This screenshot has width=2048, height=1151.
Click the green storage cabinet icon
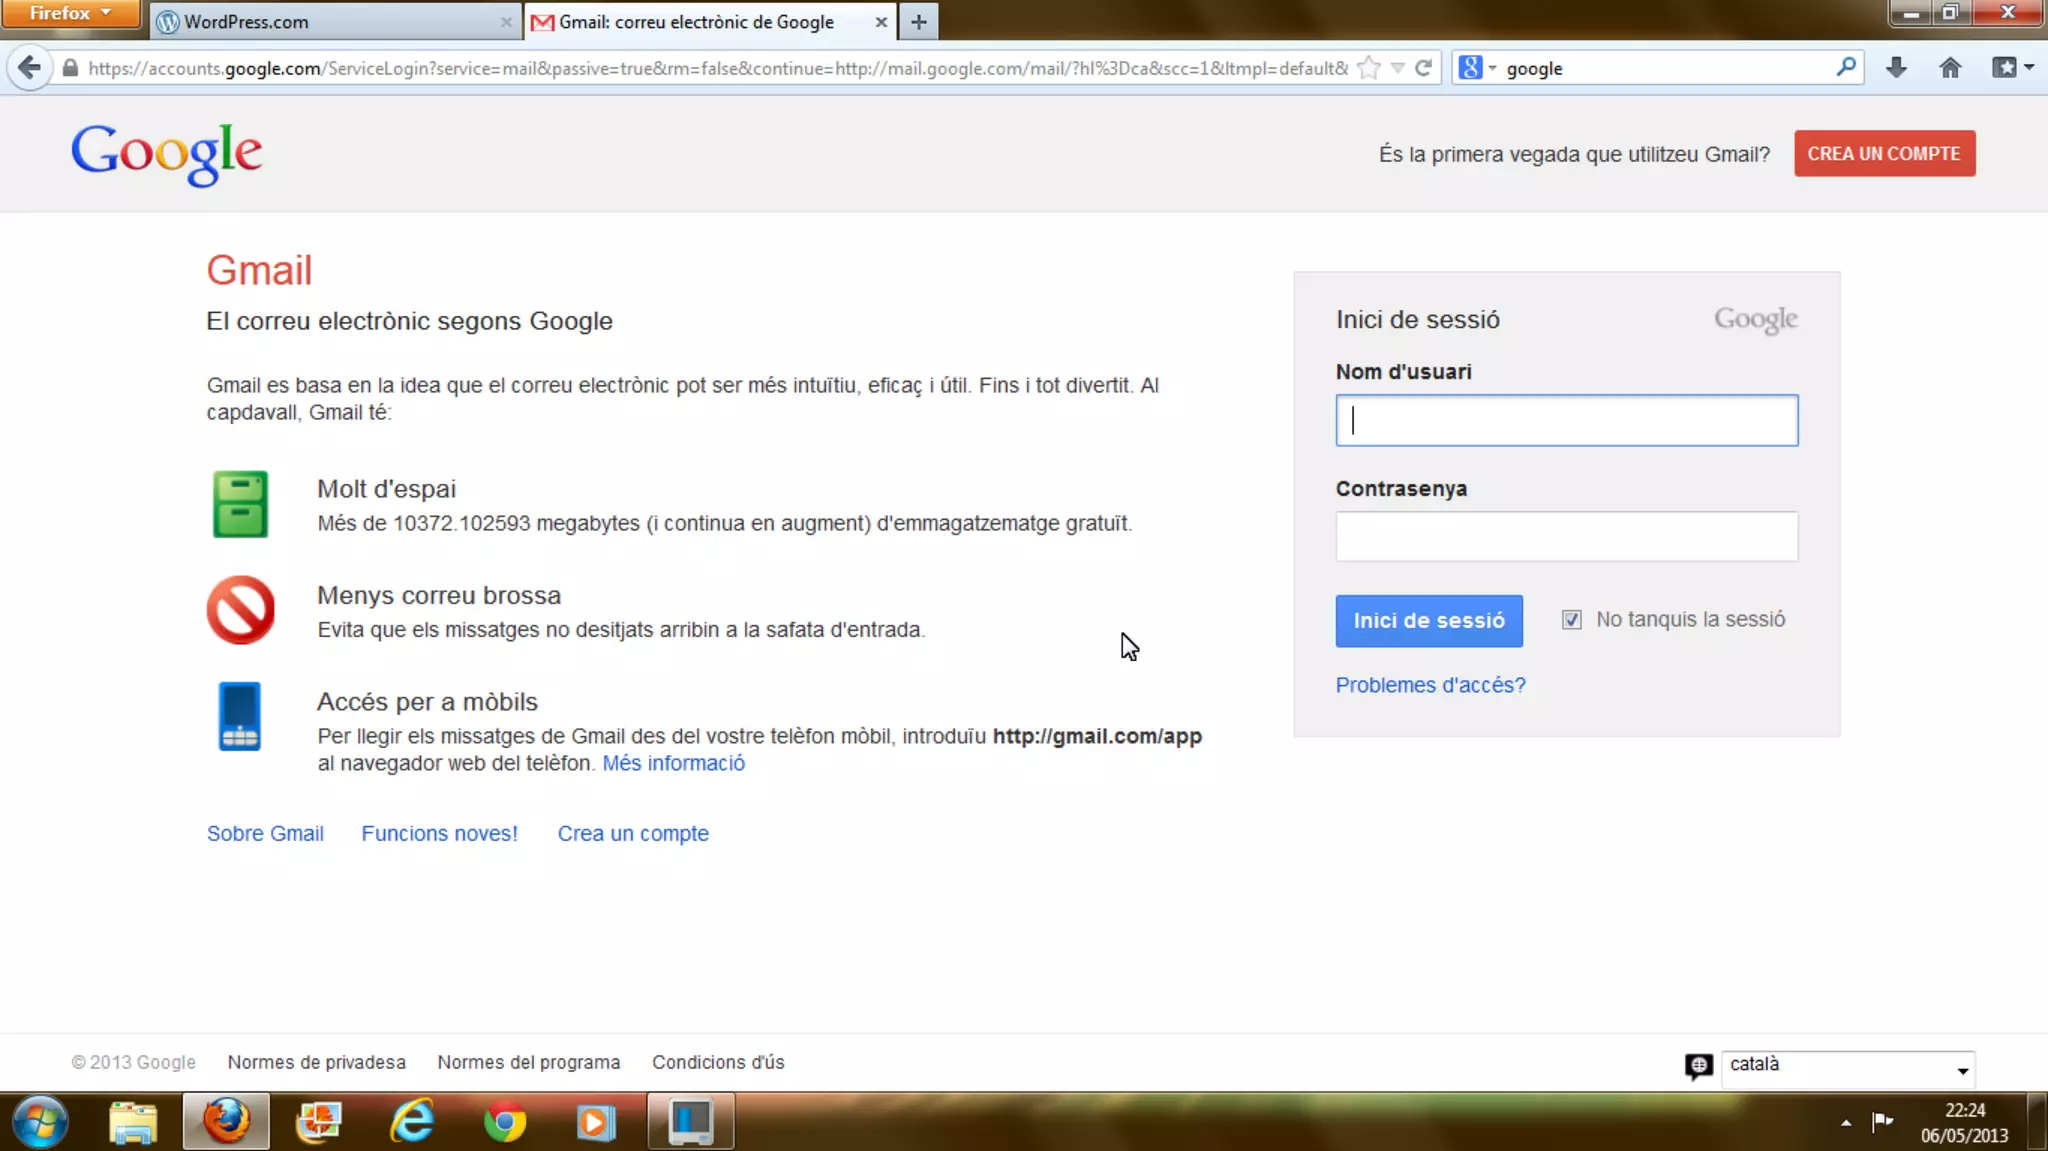coord(240,504)
